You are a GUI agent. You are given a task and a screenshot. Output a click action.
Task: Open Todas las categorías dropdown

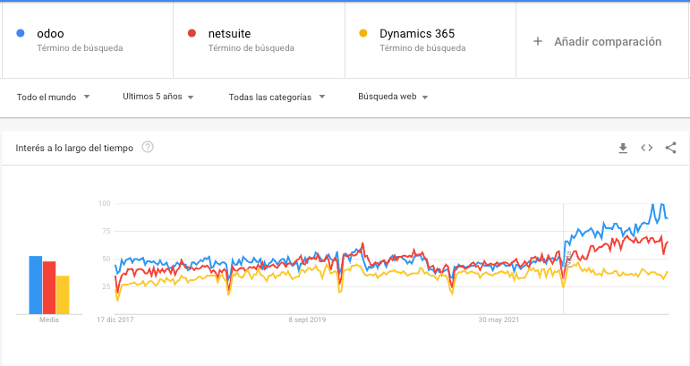tap(277, 97)
